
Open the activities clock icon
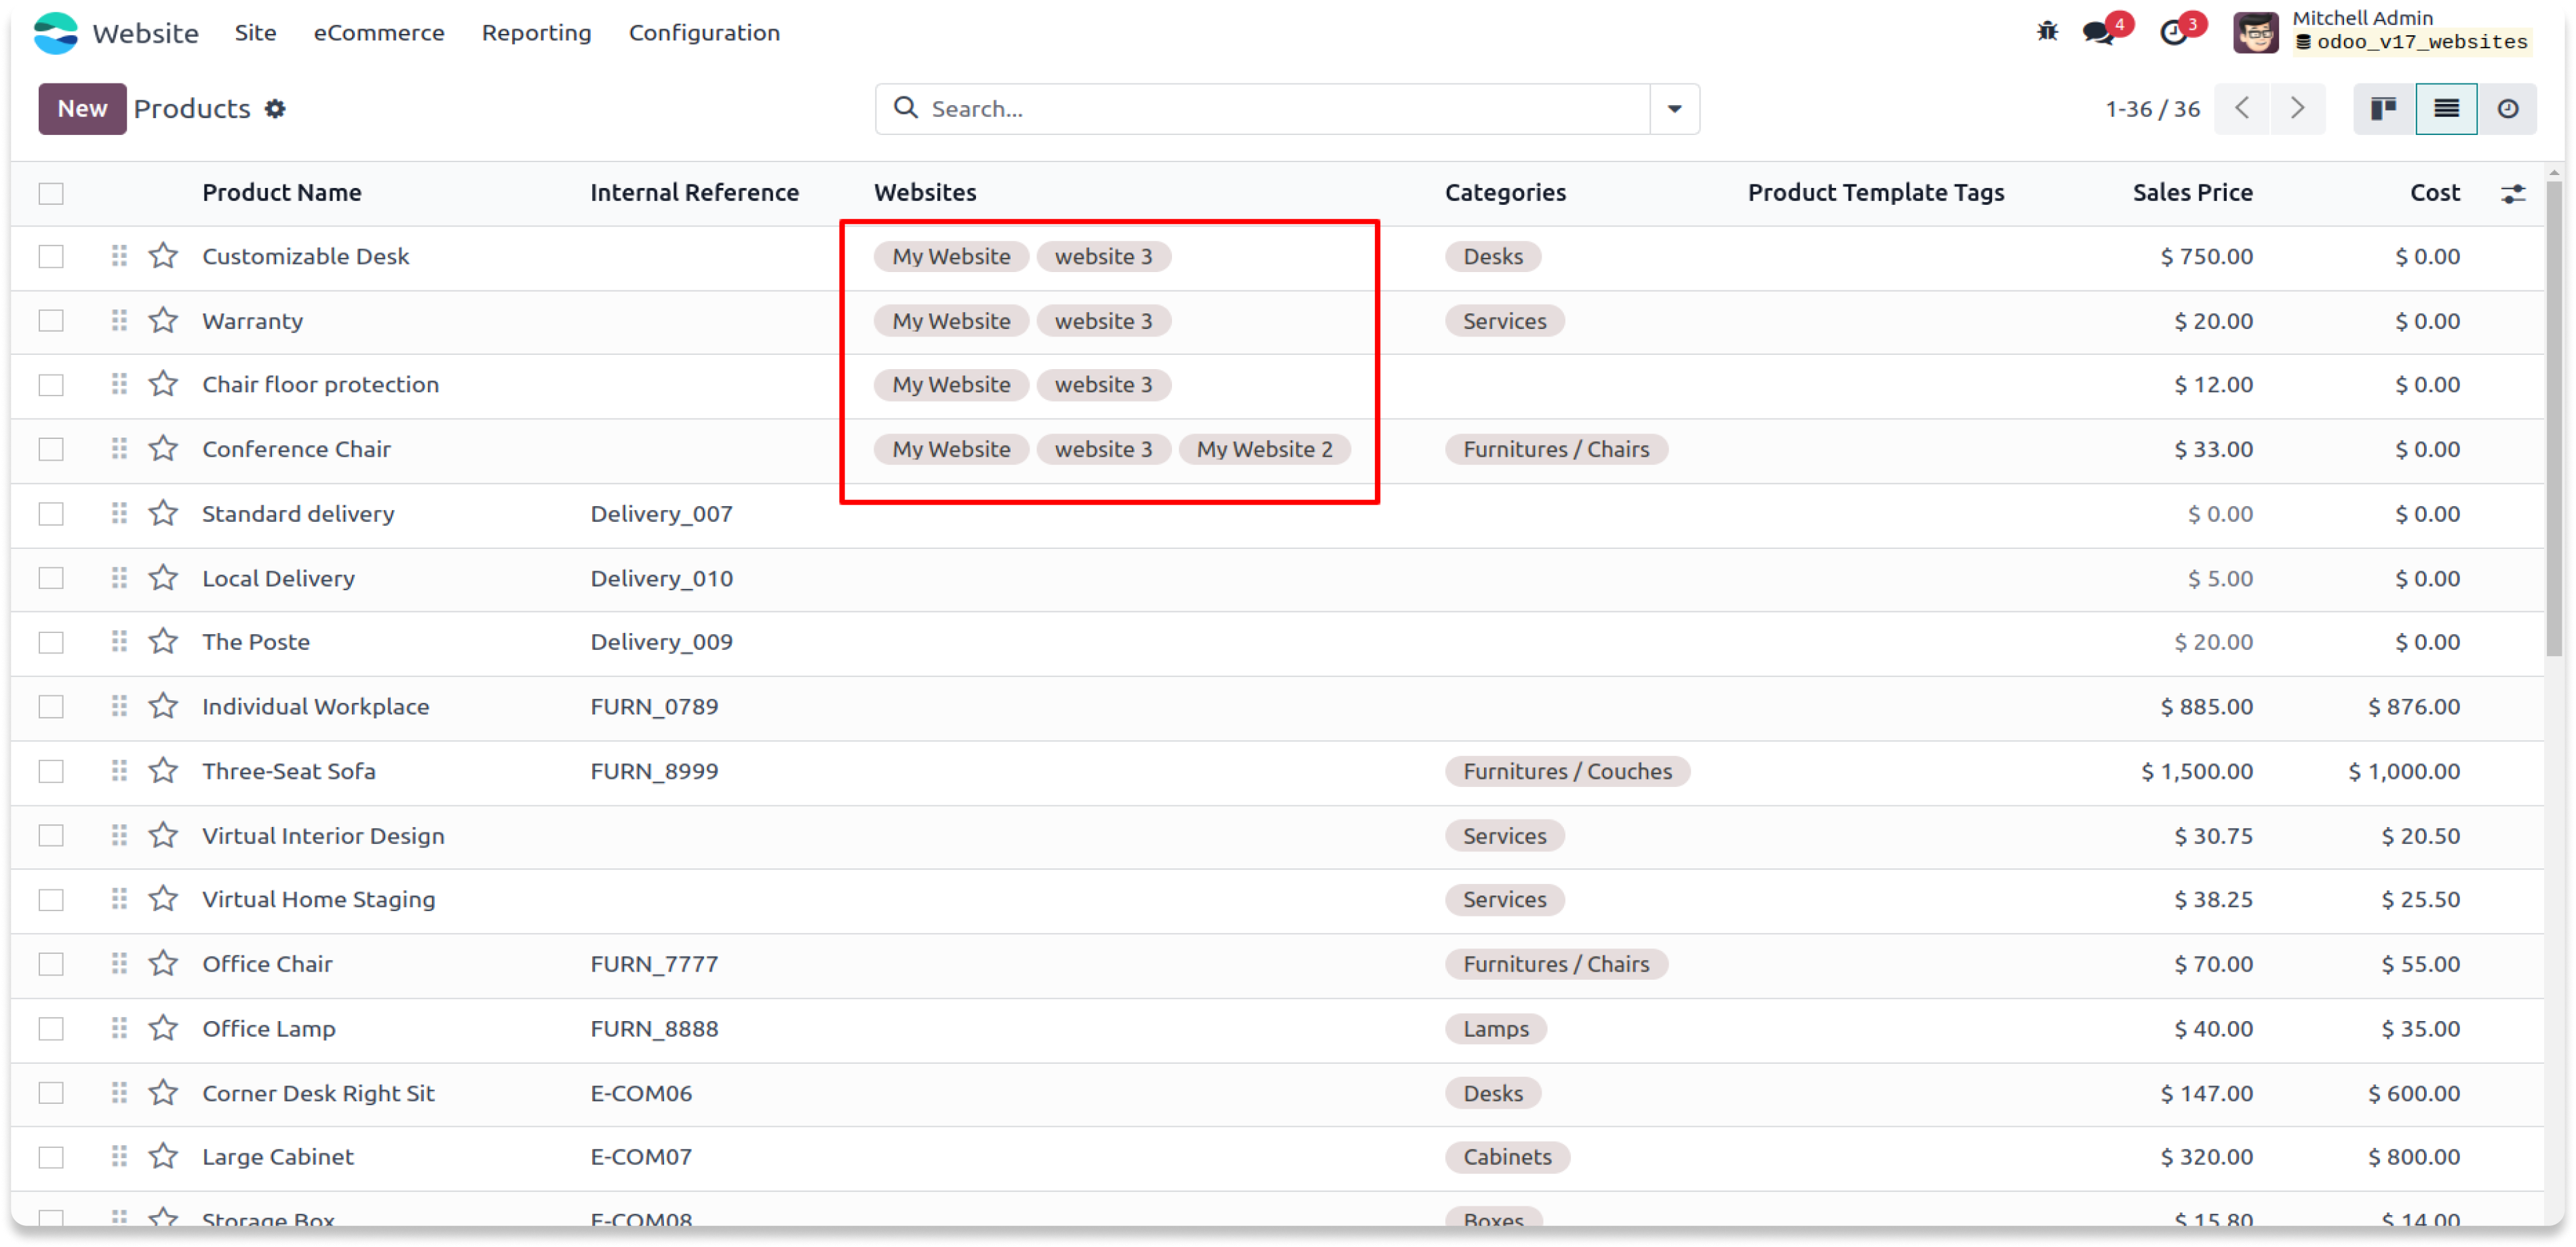(2173, 32)
